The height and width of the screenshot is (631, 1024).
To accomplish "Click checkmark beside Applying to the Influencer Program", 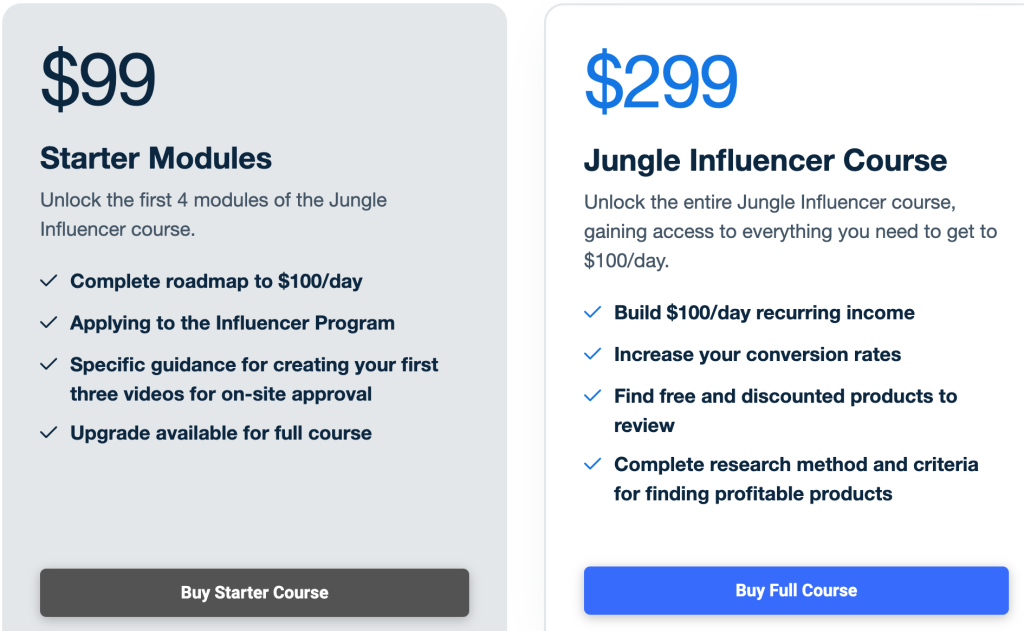I will (x=49, y=323).
